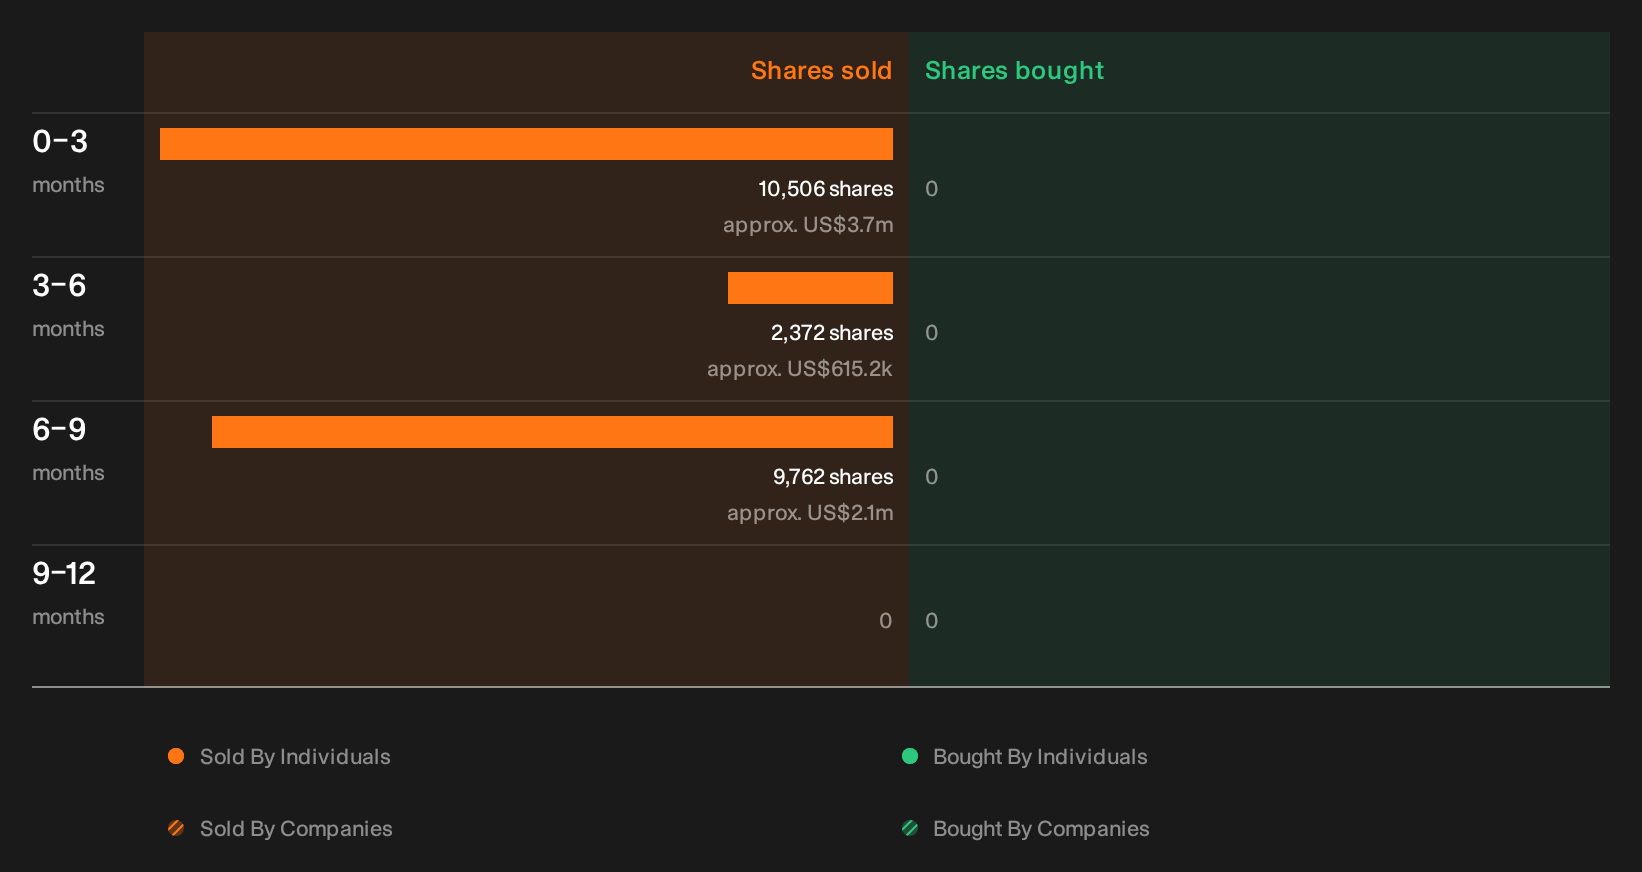Screen dimensions: 1642x872
Task: Click the 2,372 shares value
Action: coord(832,333)
